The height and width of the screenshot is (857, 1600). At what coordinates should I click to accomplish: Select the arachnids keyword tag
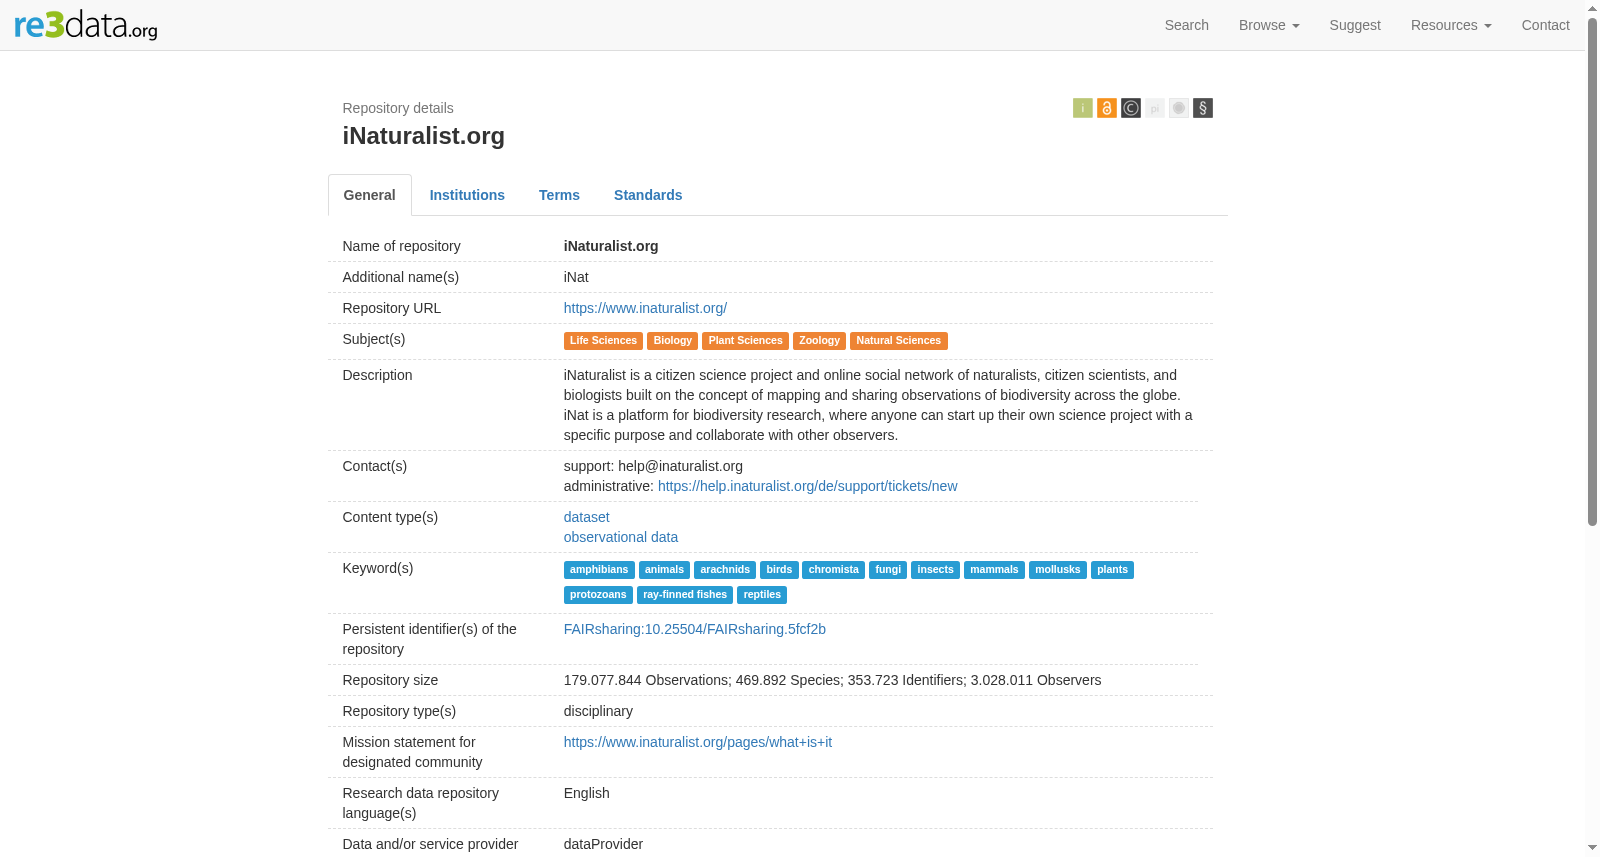[725, 570]
